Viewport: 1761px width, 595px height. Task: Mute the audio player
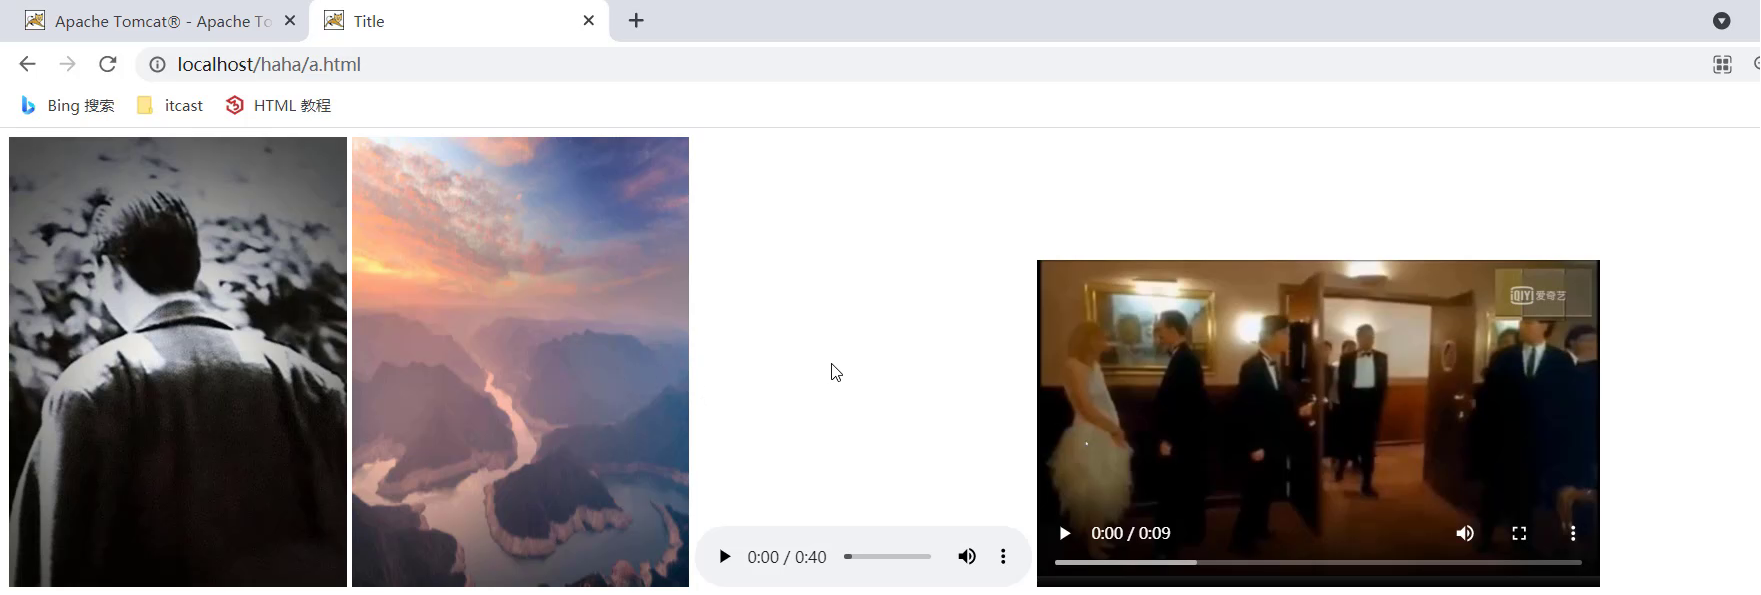pos(967,557)
